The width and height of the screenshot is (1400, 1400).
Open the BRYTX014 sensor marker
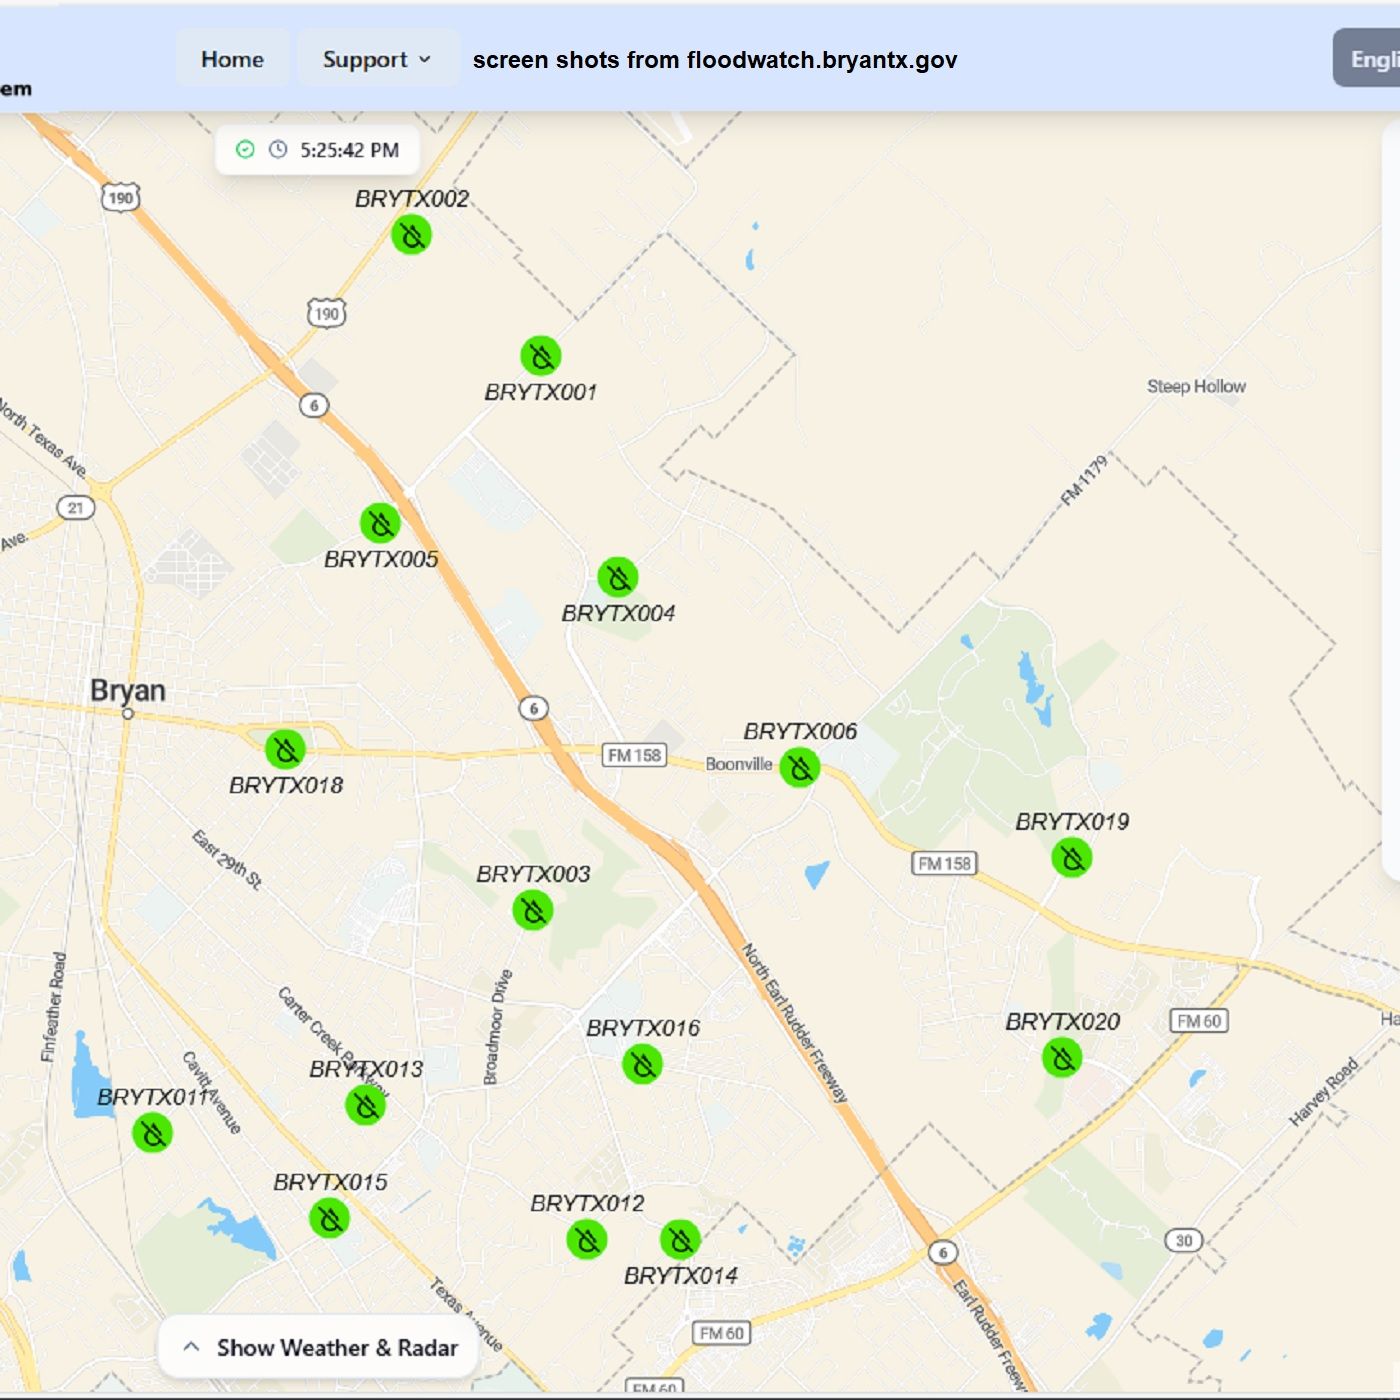pos(681,1240)
